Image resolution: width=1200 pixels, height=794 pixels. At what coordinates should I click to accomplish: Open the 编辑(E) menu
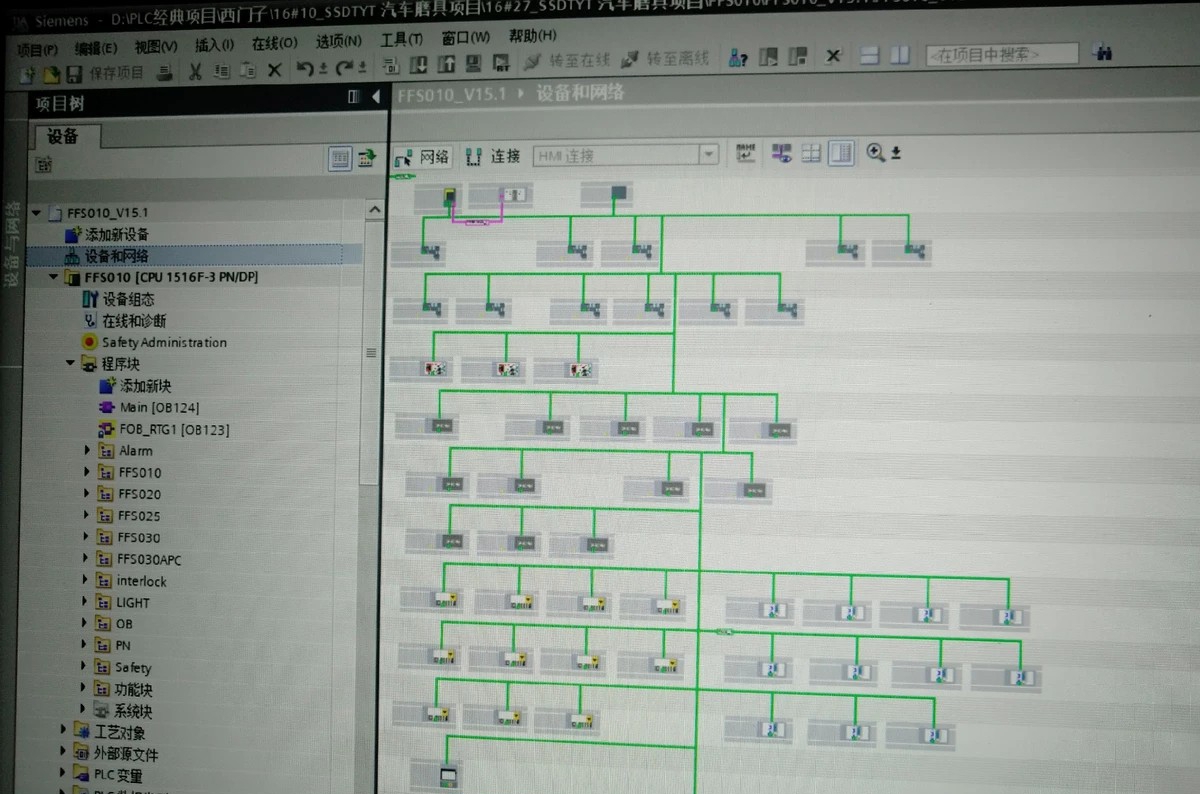coord(96,48)
